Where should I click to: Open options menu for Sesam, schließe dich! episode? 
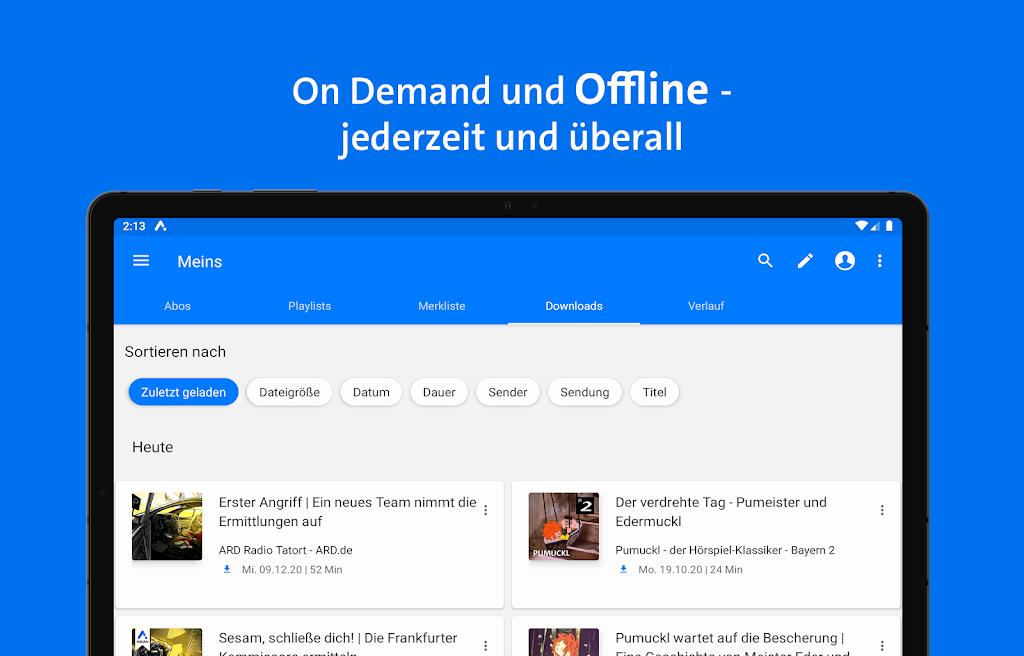tap(485, 646)
